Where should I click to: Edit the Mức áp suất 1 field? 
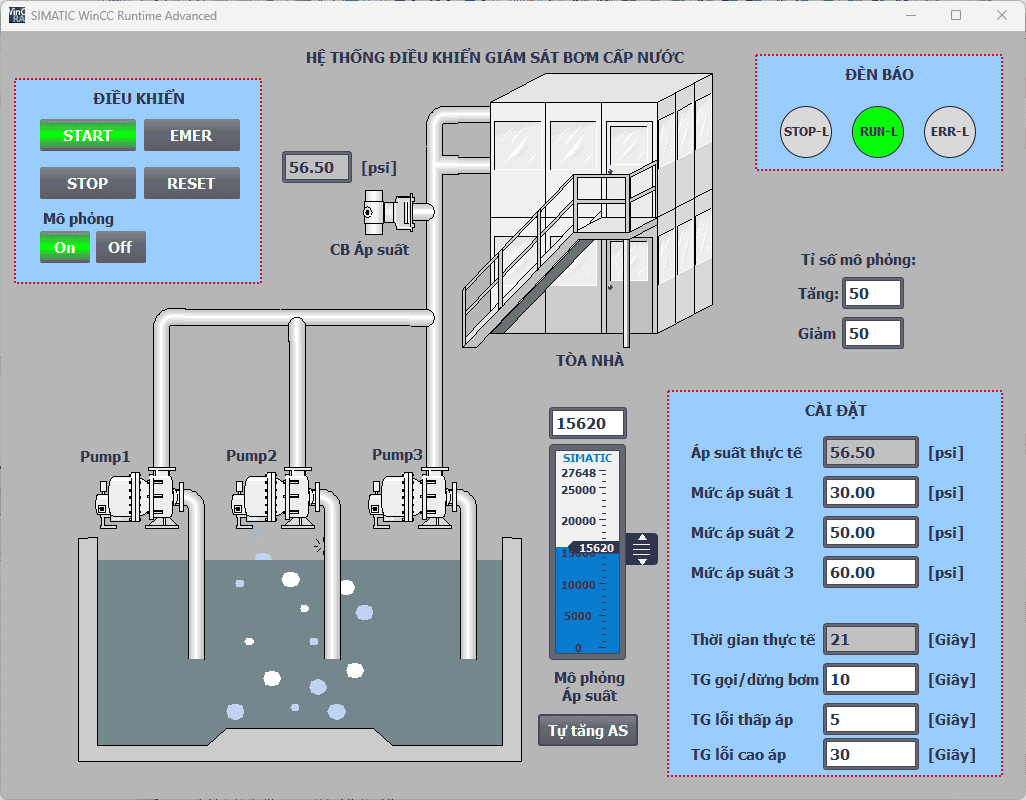(x=871, y=492)
